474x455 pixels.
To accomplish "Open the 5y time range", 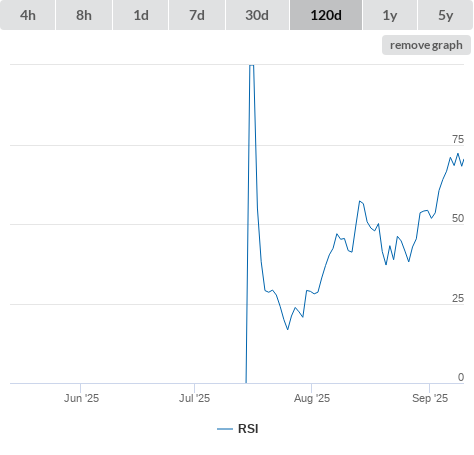I will pyautogui.click(x=445, y=15).
